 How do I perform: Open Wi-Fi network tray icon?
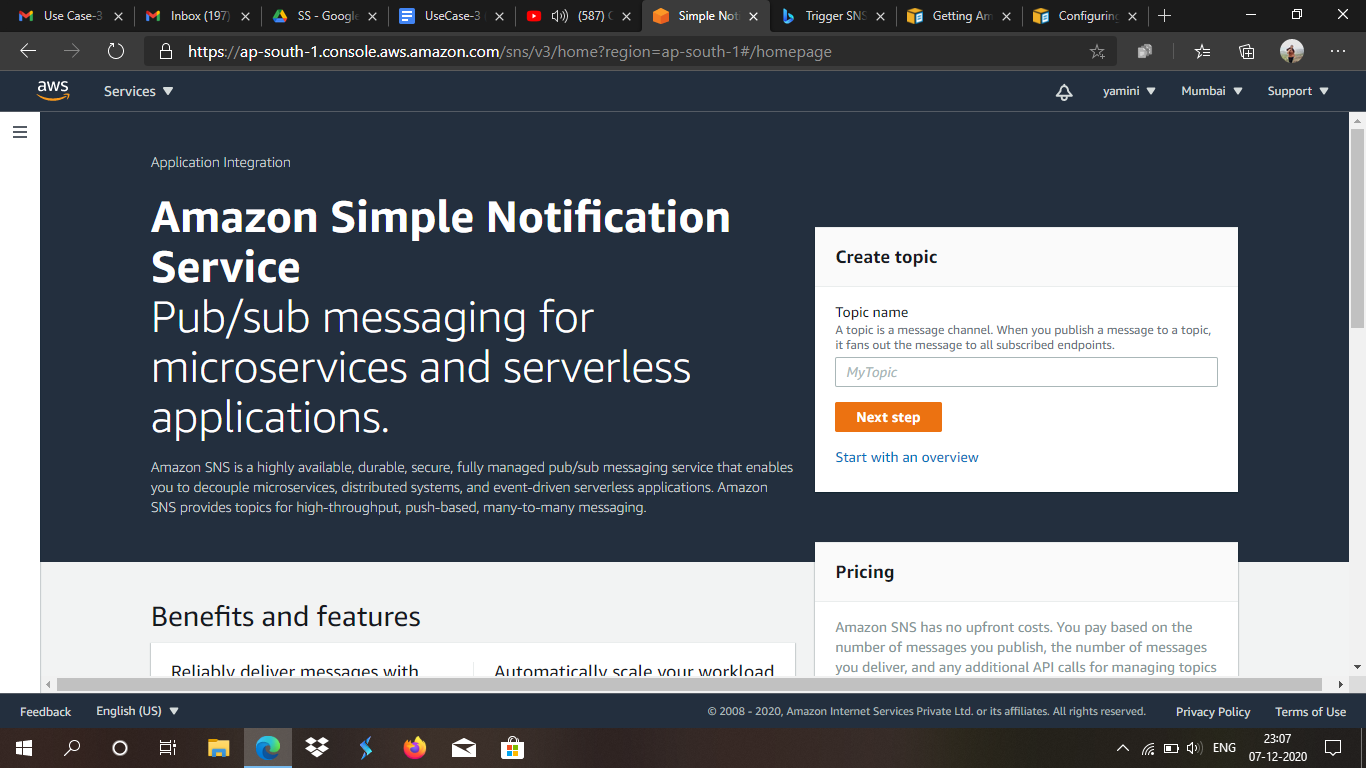click(x=1148, y=748)
